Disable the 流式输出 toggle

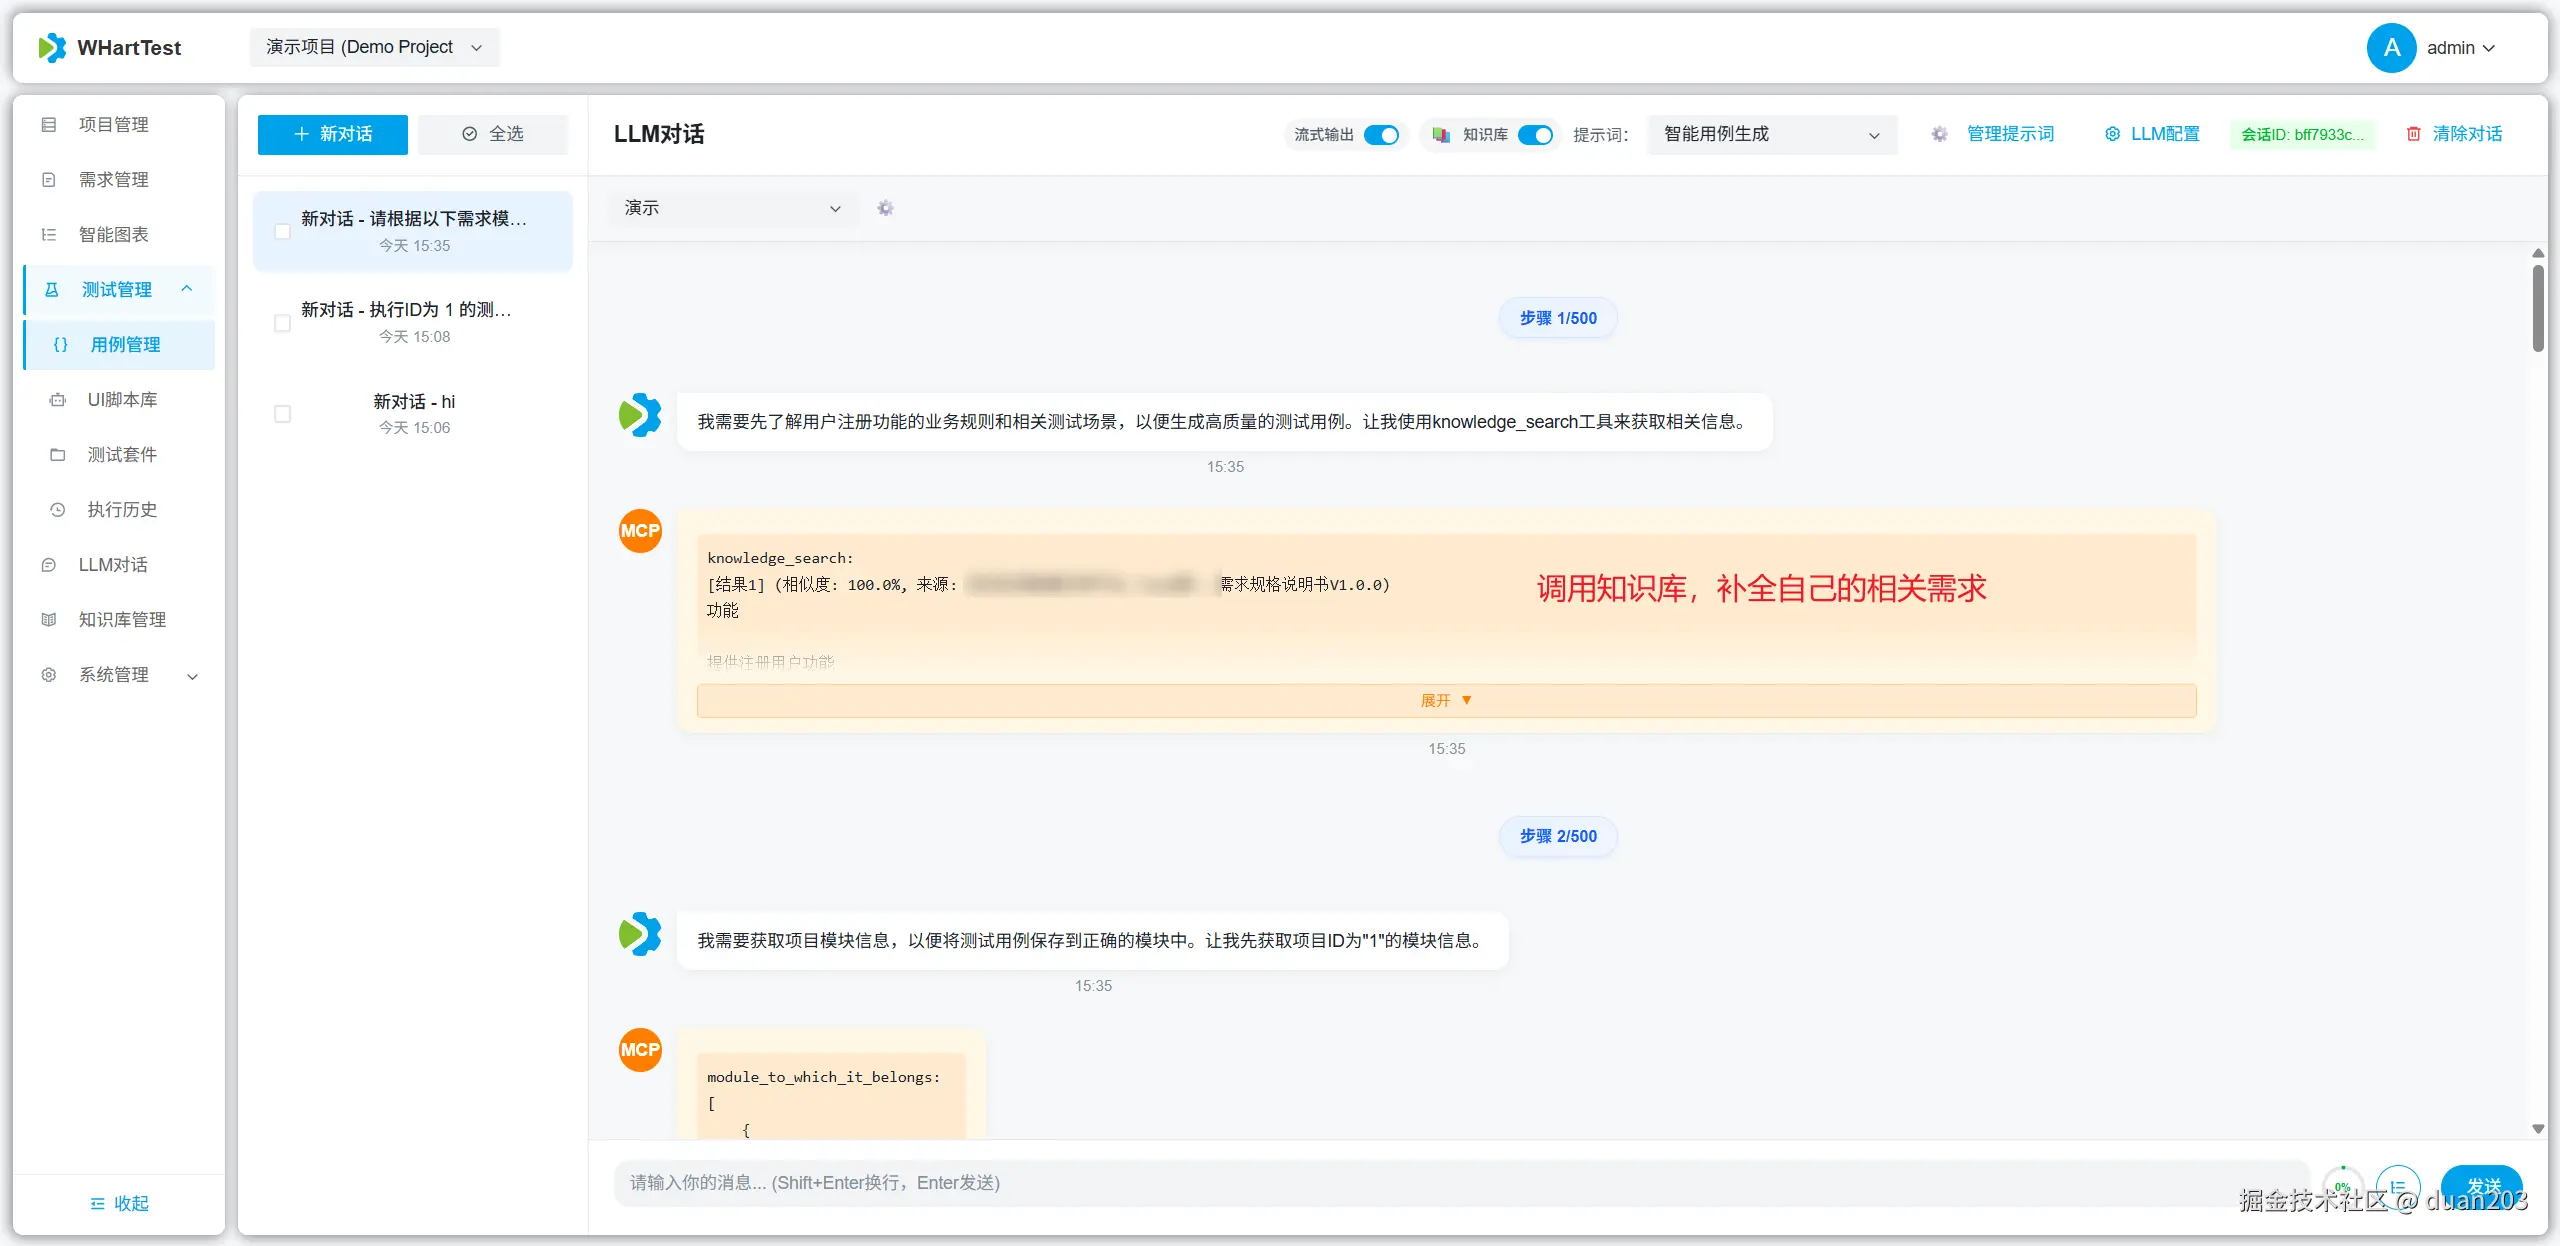pos(1381,134)
